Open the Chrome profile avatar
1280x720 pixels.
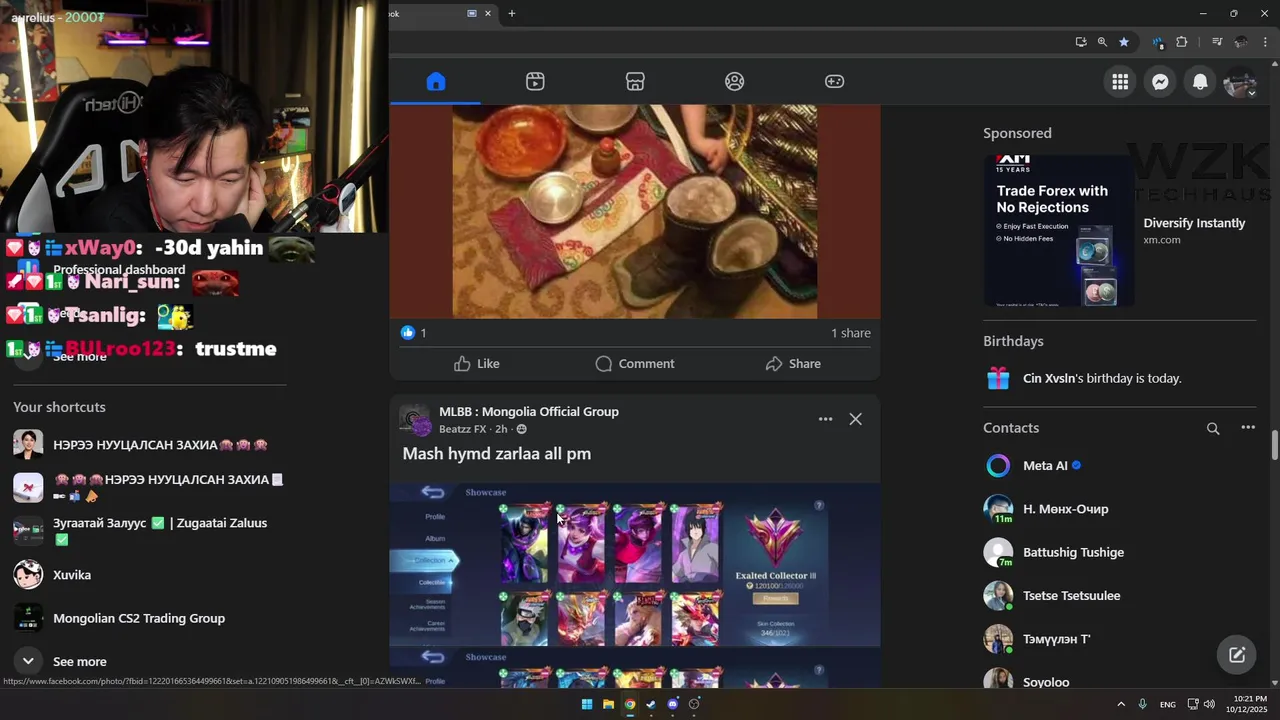click(1241, 42)
